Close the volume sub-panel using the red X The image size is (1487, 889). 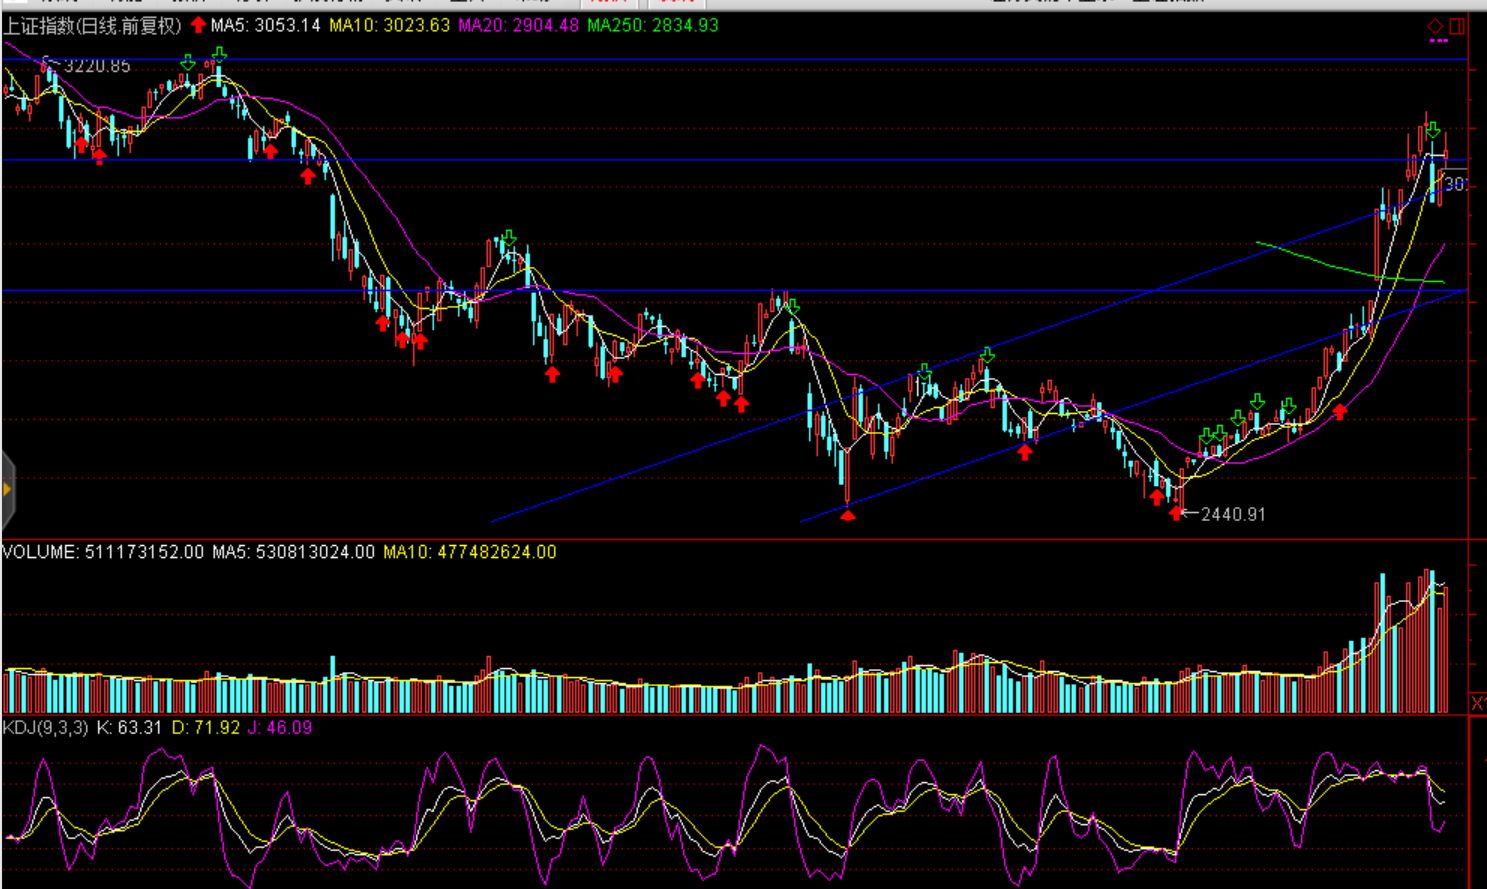[1477, 703]
